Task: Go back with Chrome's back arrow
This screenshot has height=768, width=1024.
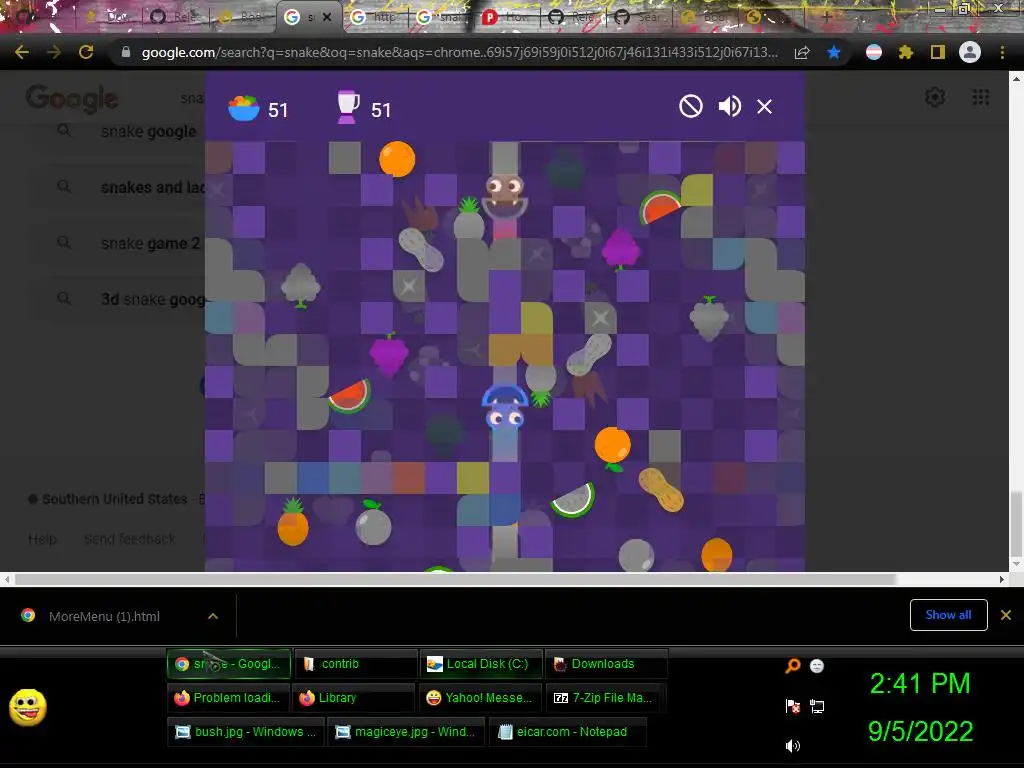Action: pyautogui.click(x=22, y=52)
